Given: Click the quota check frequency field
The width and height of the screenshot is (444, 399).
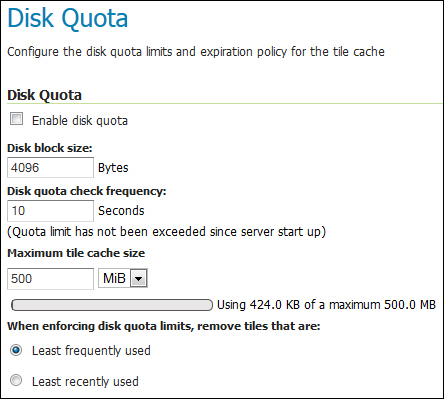Looking at the screenshot, I should point(50,211).
